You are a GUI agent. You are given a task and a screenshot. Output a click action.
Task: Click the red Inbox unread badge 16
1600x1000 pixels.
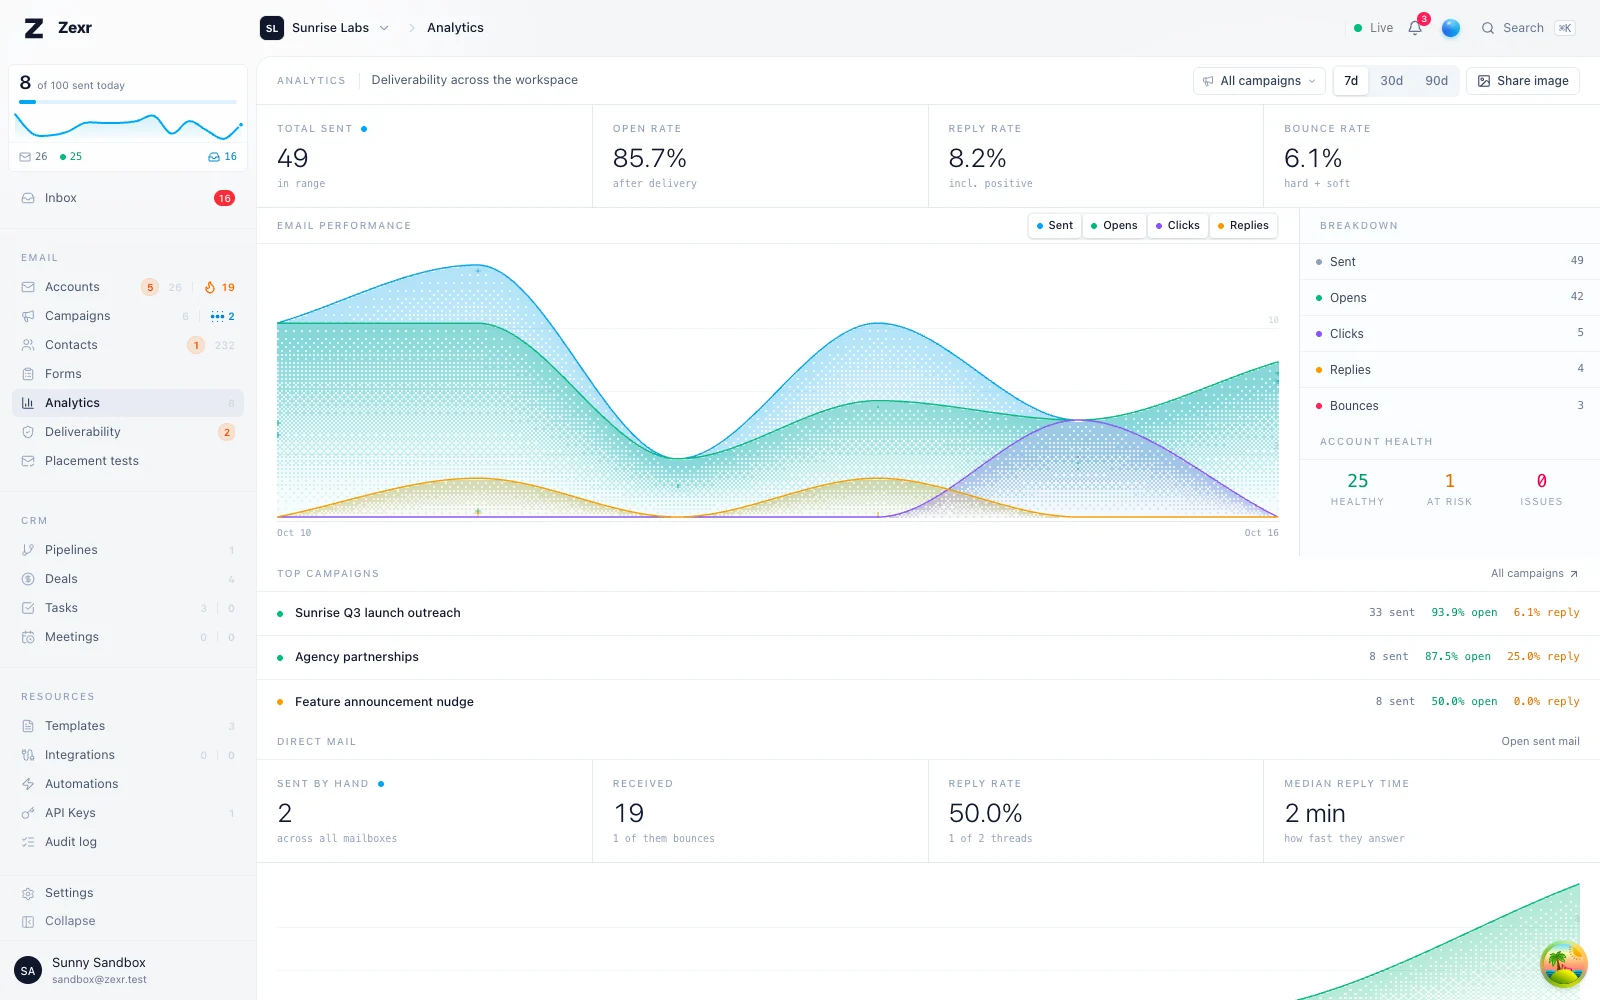(x=224, y=198)
